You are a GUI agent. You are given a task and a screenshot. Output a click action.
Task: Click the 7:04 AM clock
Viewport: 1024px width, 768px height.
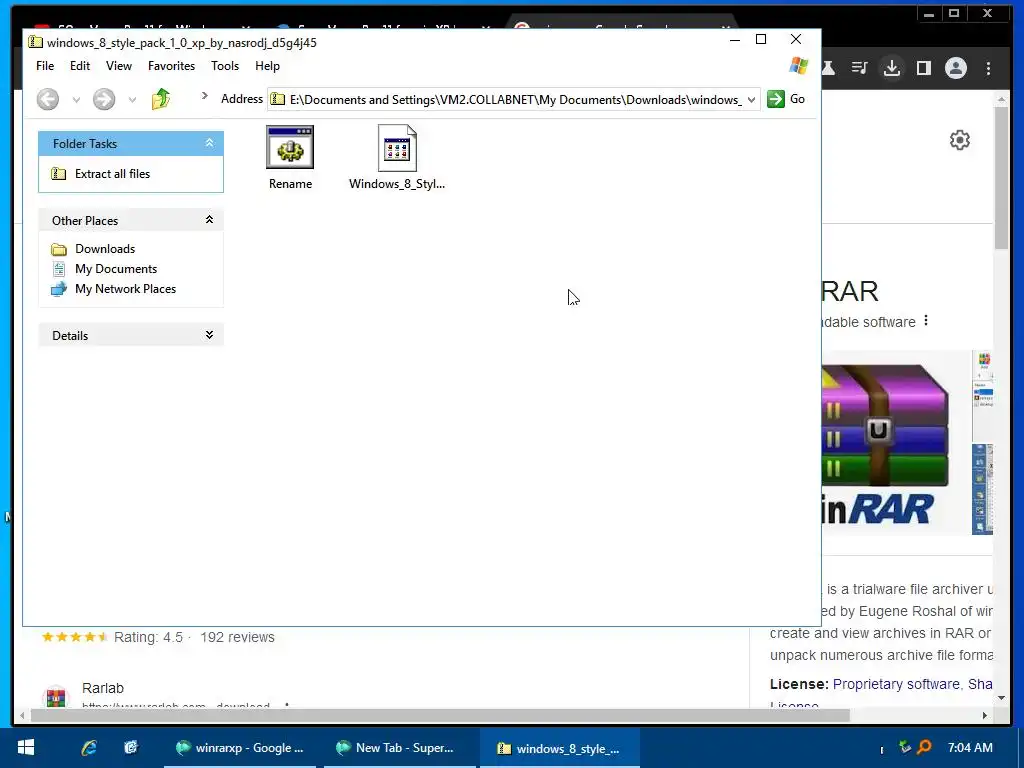tap(970, 748)
